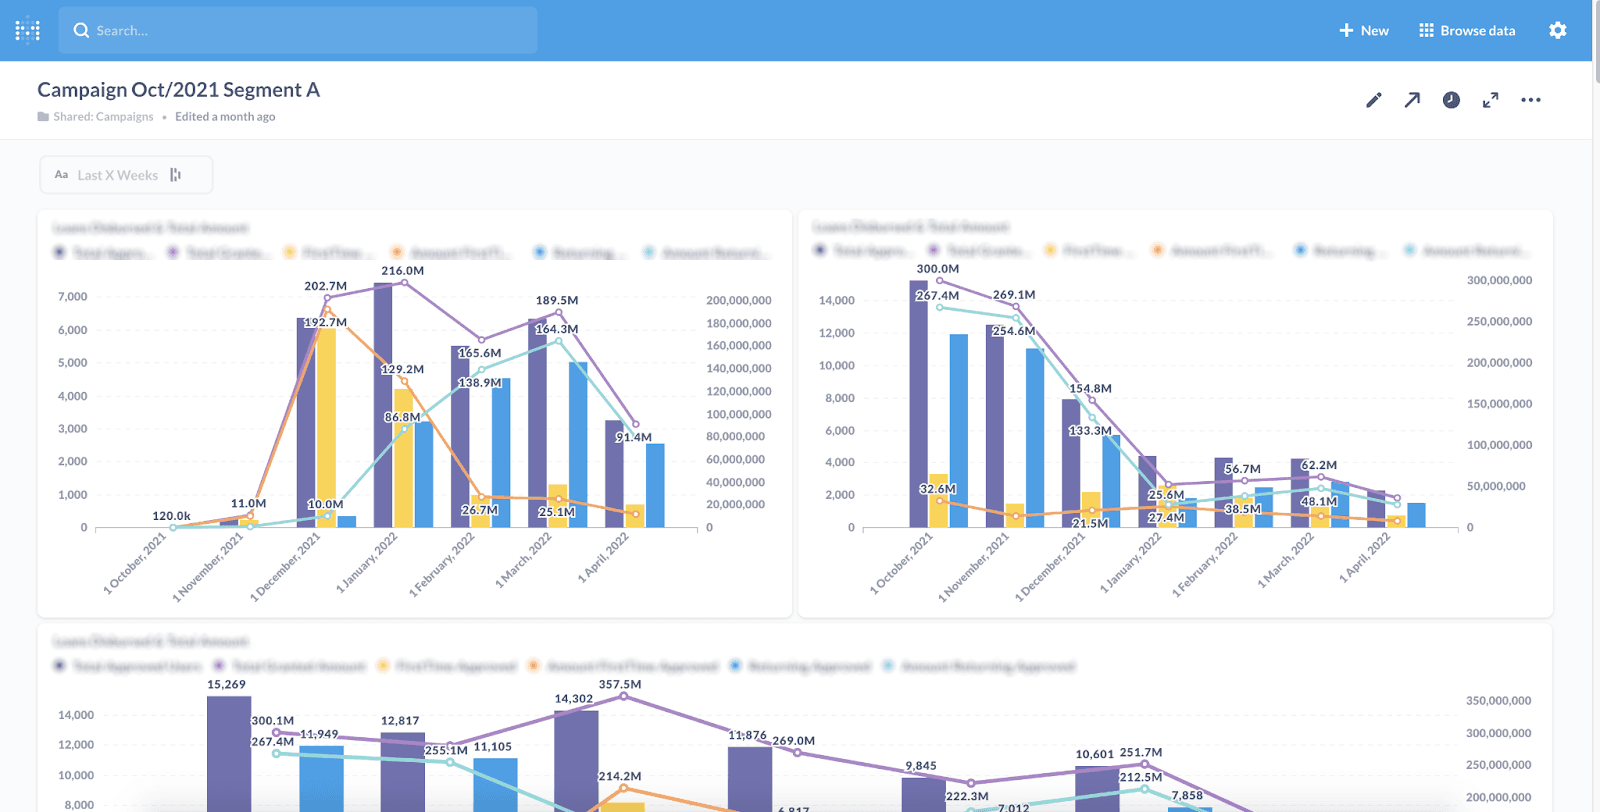The width and height of the screenshot is (1600, 812).
Task: Open the three-dot more options menu
Action: click(x=1530, y=100)
